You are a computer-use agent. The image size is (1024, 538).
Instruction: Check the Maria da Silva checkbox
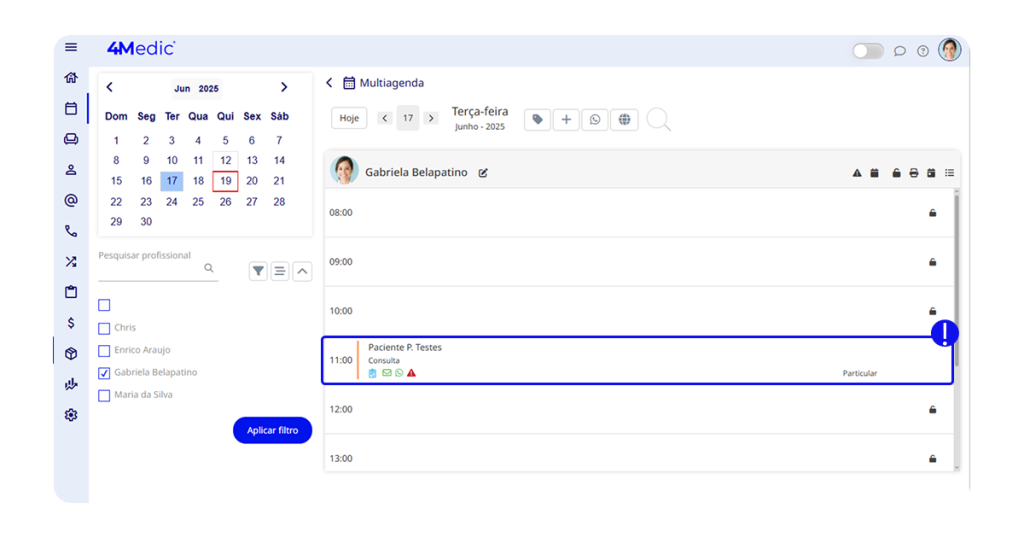click(104, 396)
